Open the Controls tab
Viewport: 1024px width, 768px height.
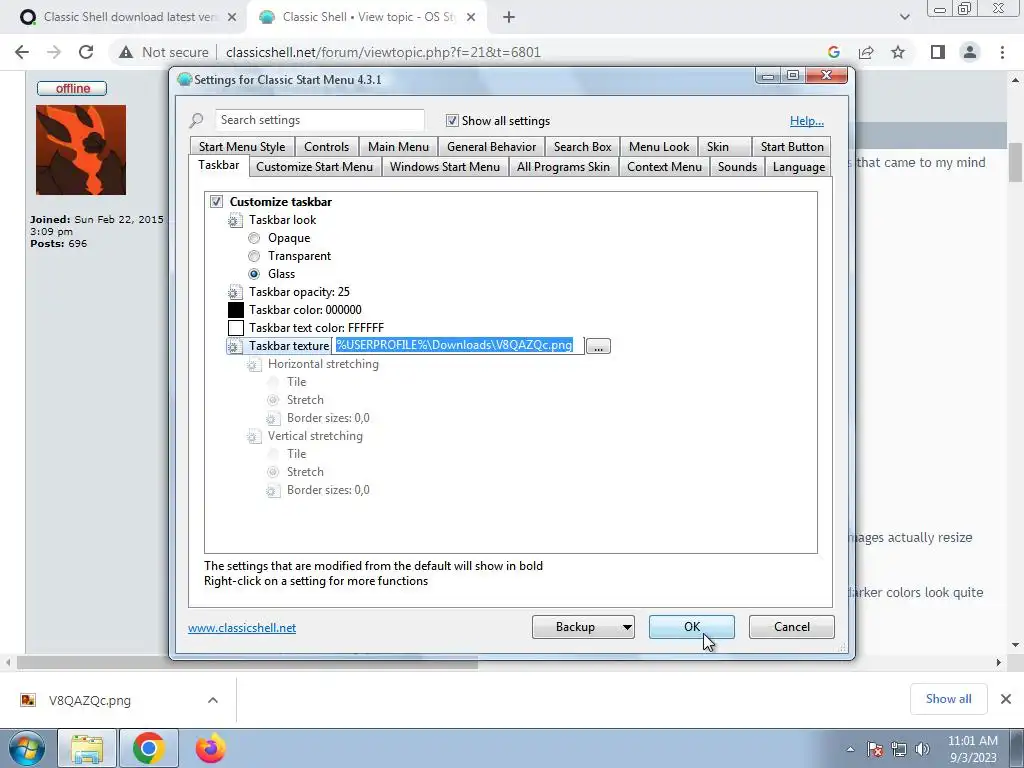pos(327,147)
